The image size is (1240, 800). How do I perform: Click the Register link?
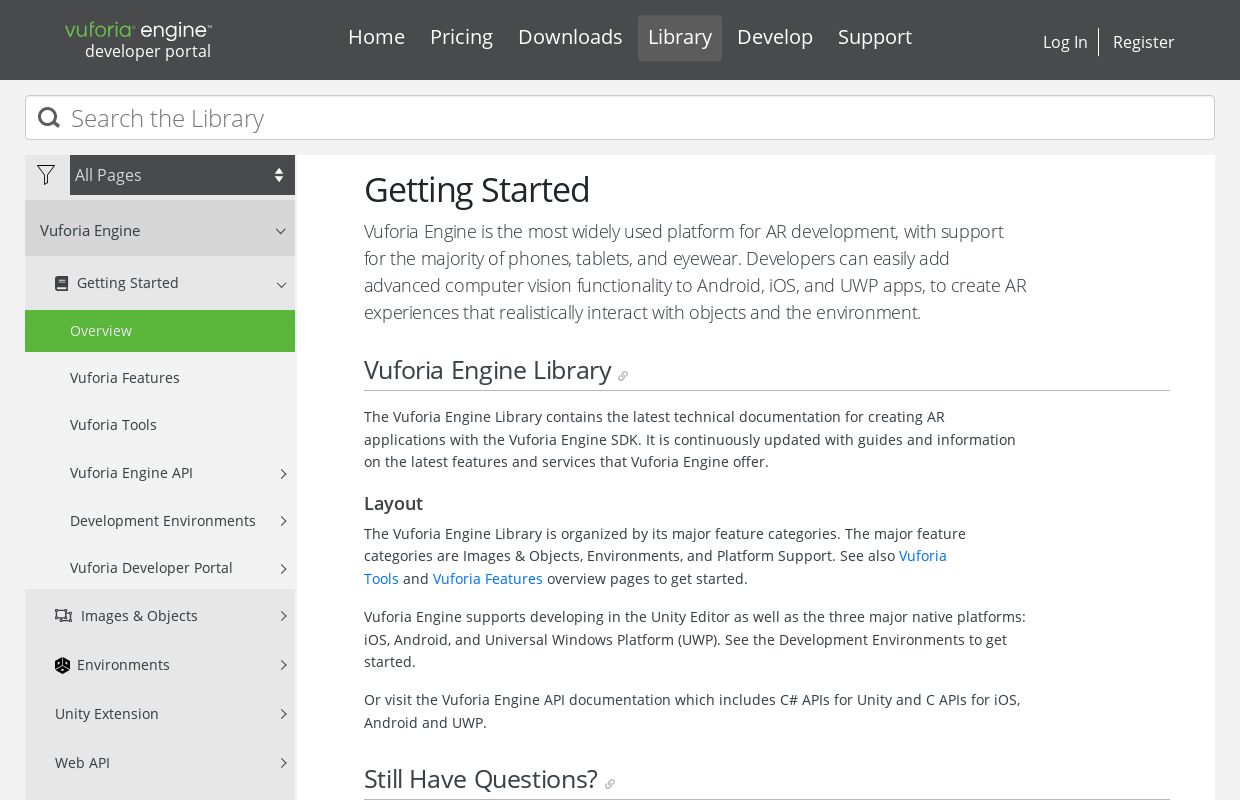pos(1144,42)
